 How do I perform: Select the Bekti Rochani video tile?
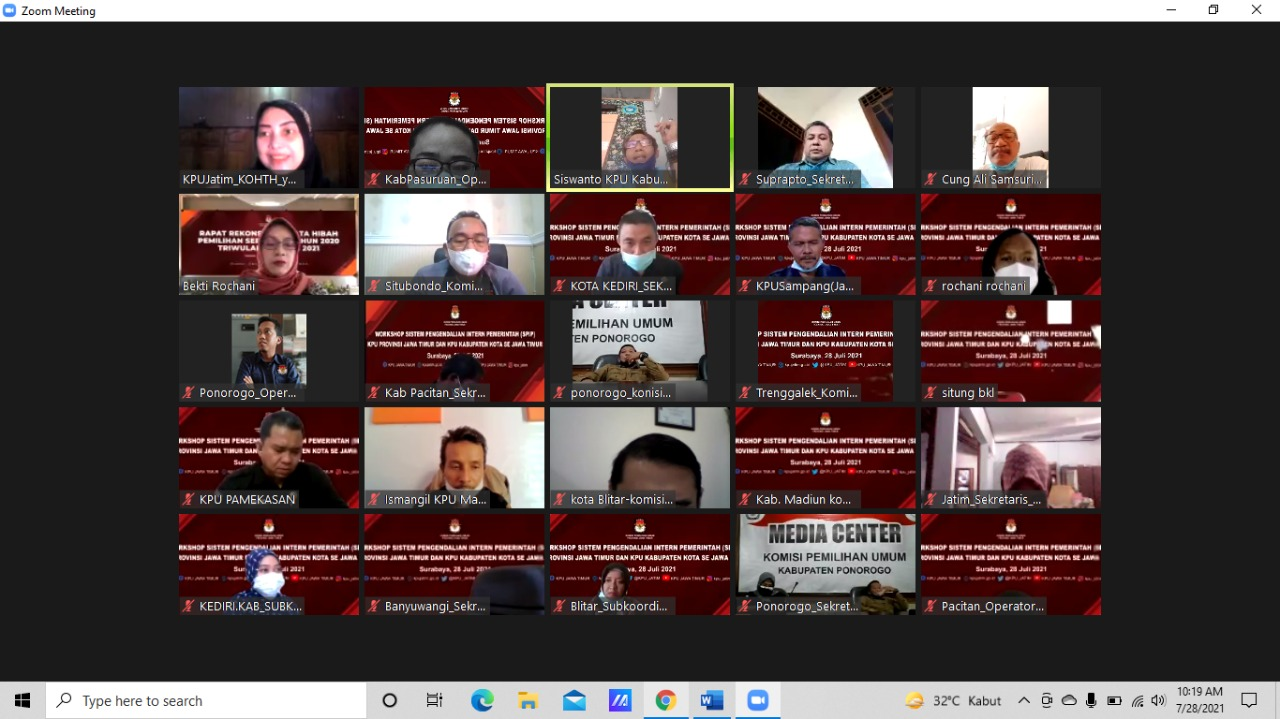click(269, 244)
